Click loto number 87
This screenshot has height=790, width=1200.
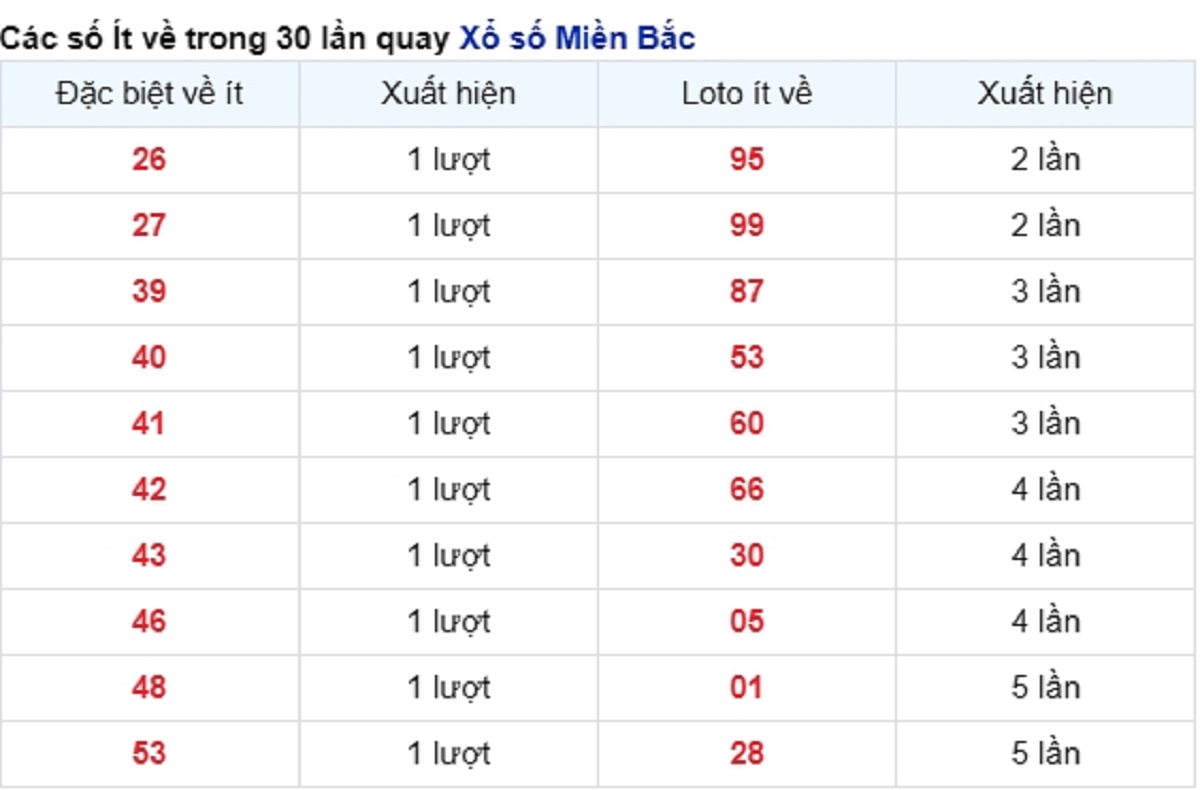[747, 291]
